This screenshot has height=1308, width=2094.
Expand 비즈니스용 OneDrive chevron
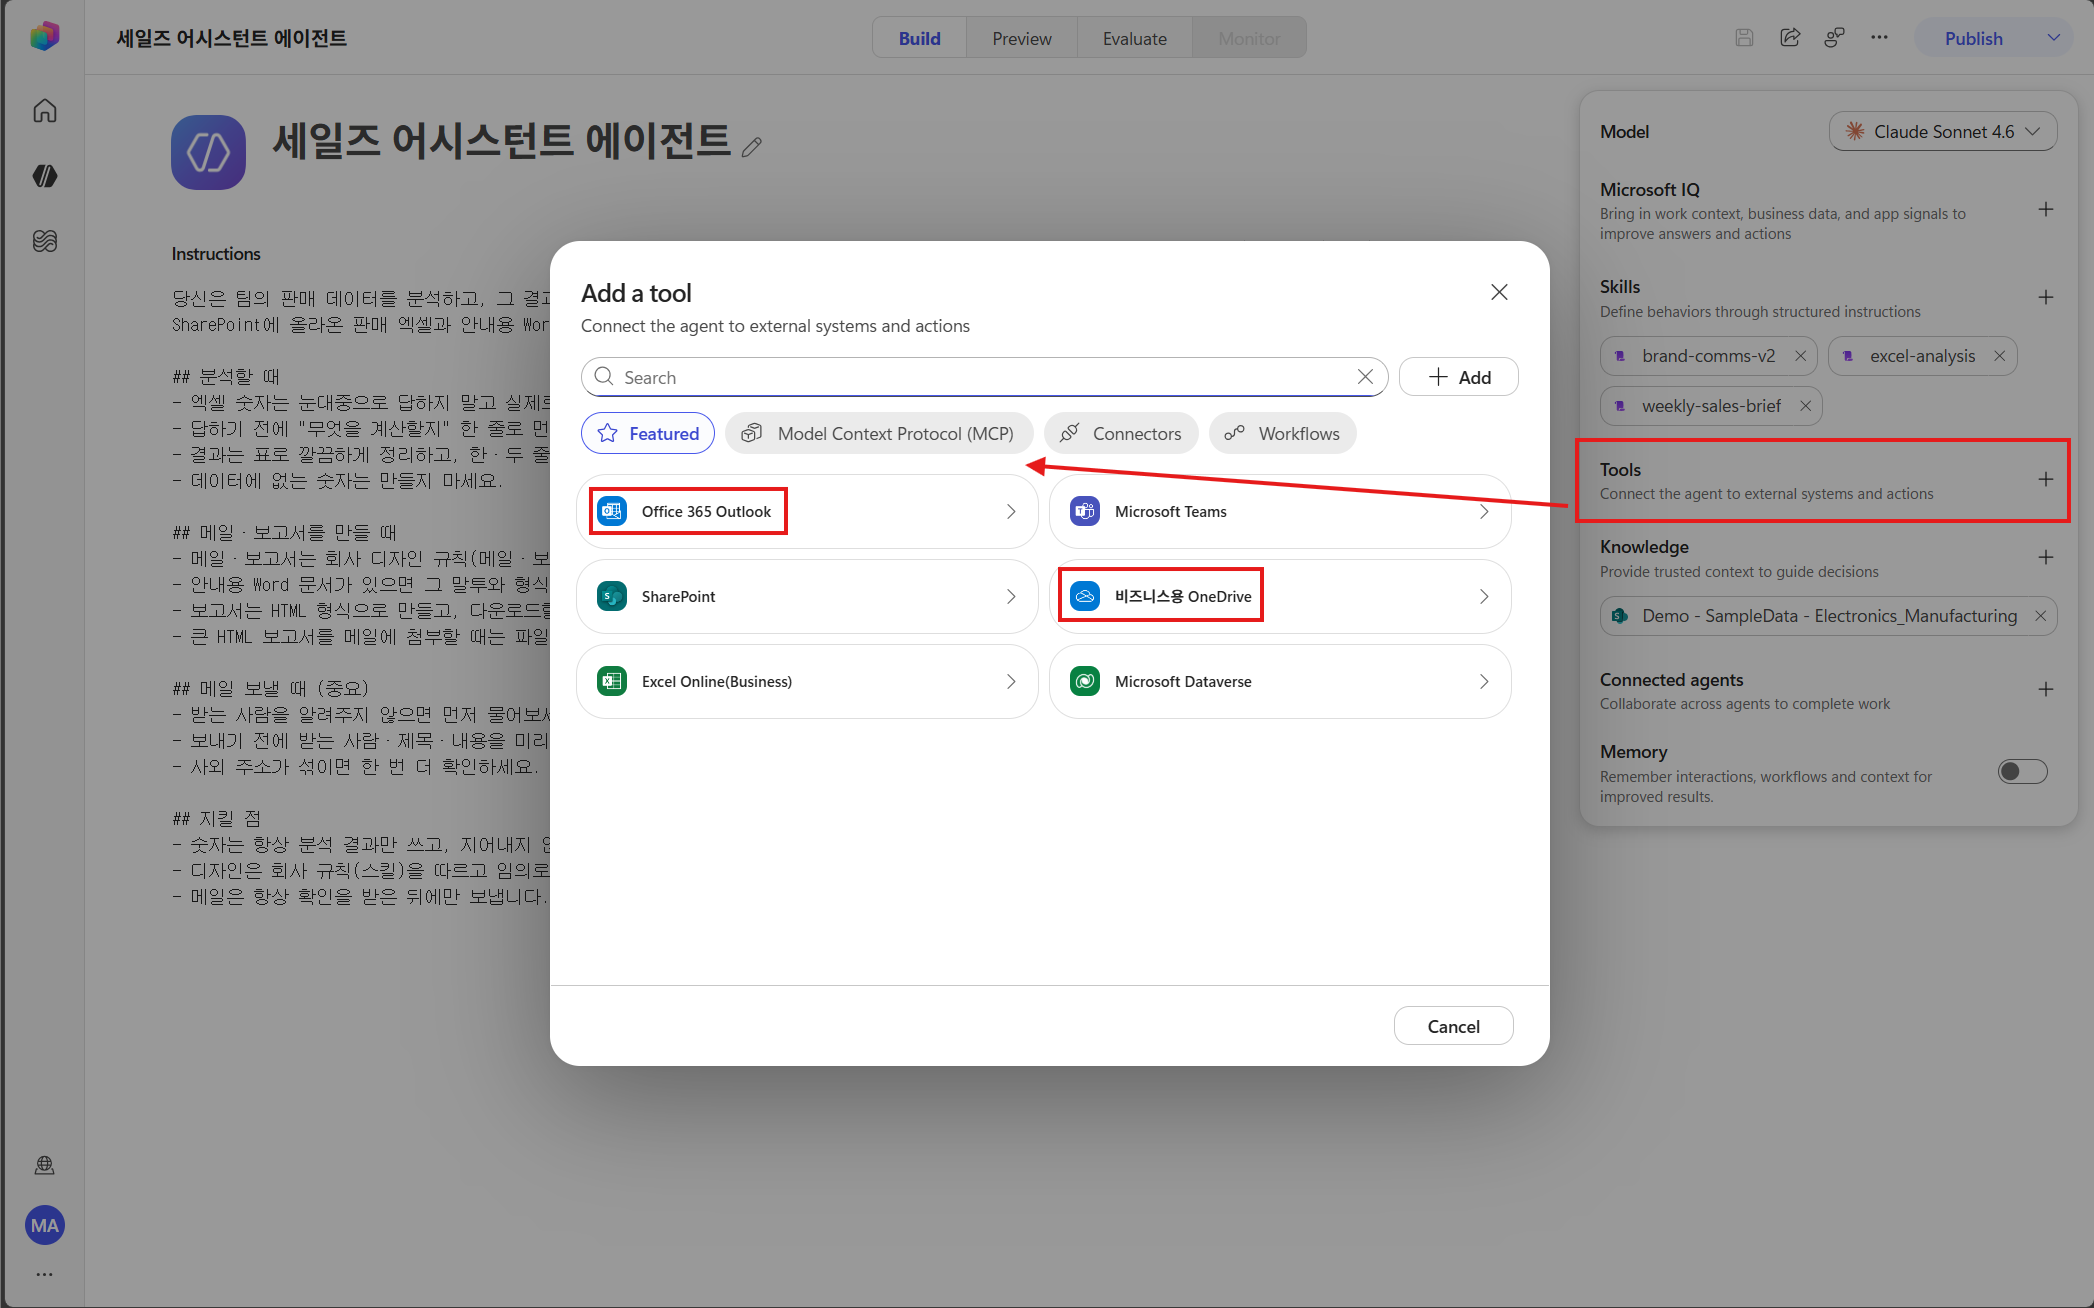pyautogui.click(x=1484, y=597)
